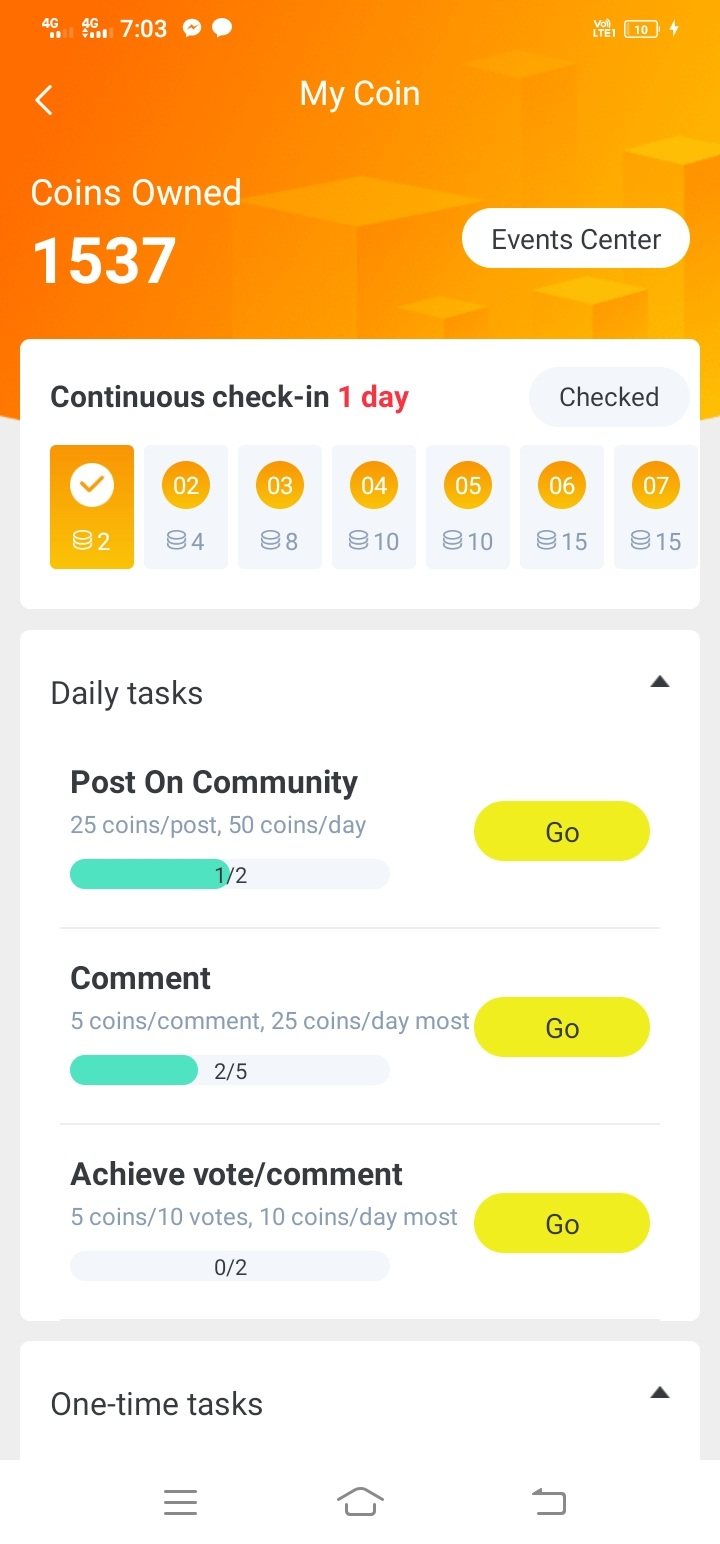Tap the back arrow icon
Viewport: 720px width, 1544px height.
click(x=44, y=99)
